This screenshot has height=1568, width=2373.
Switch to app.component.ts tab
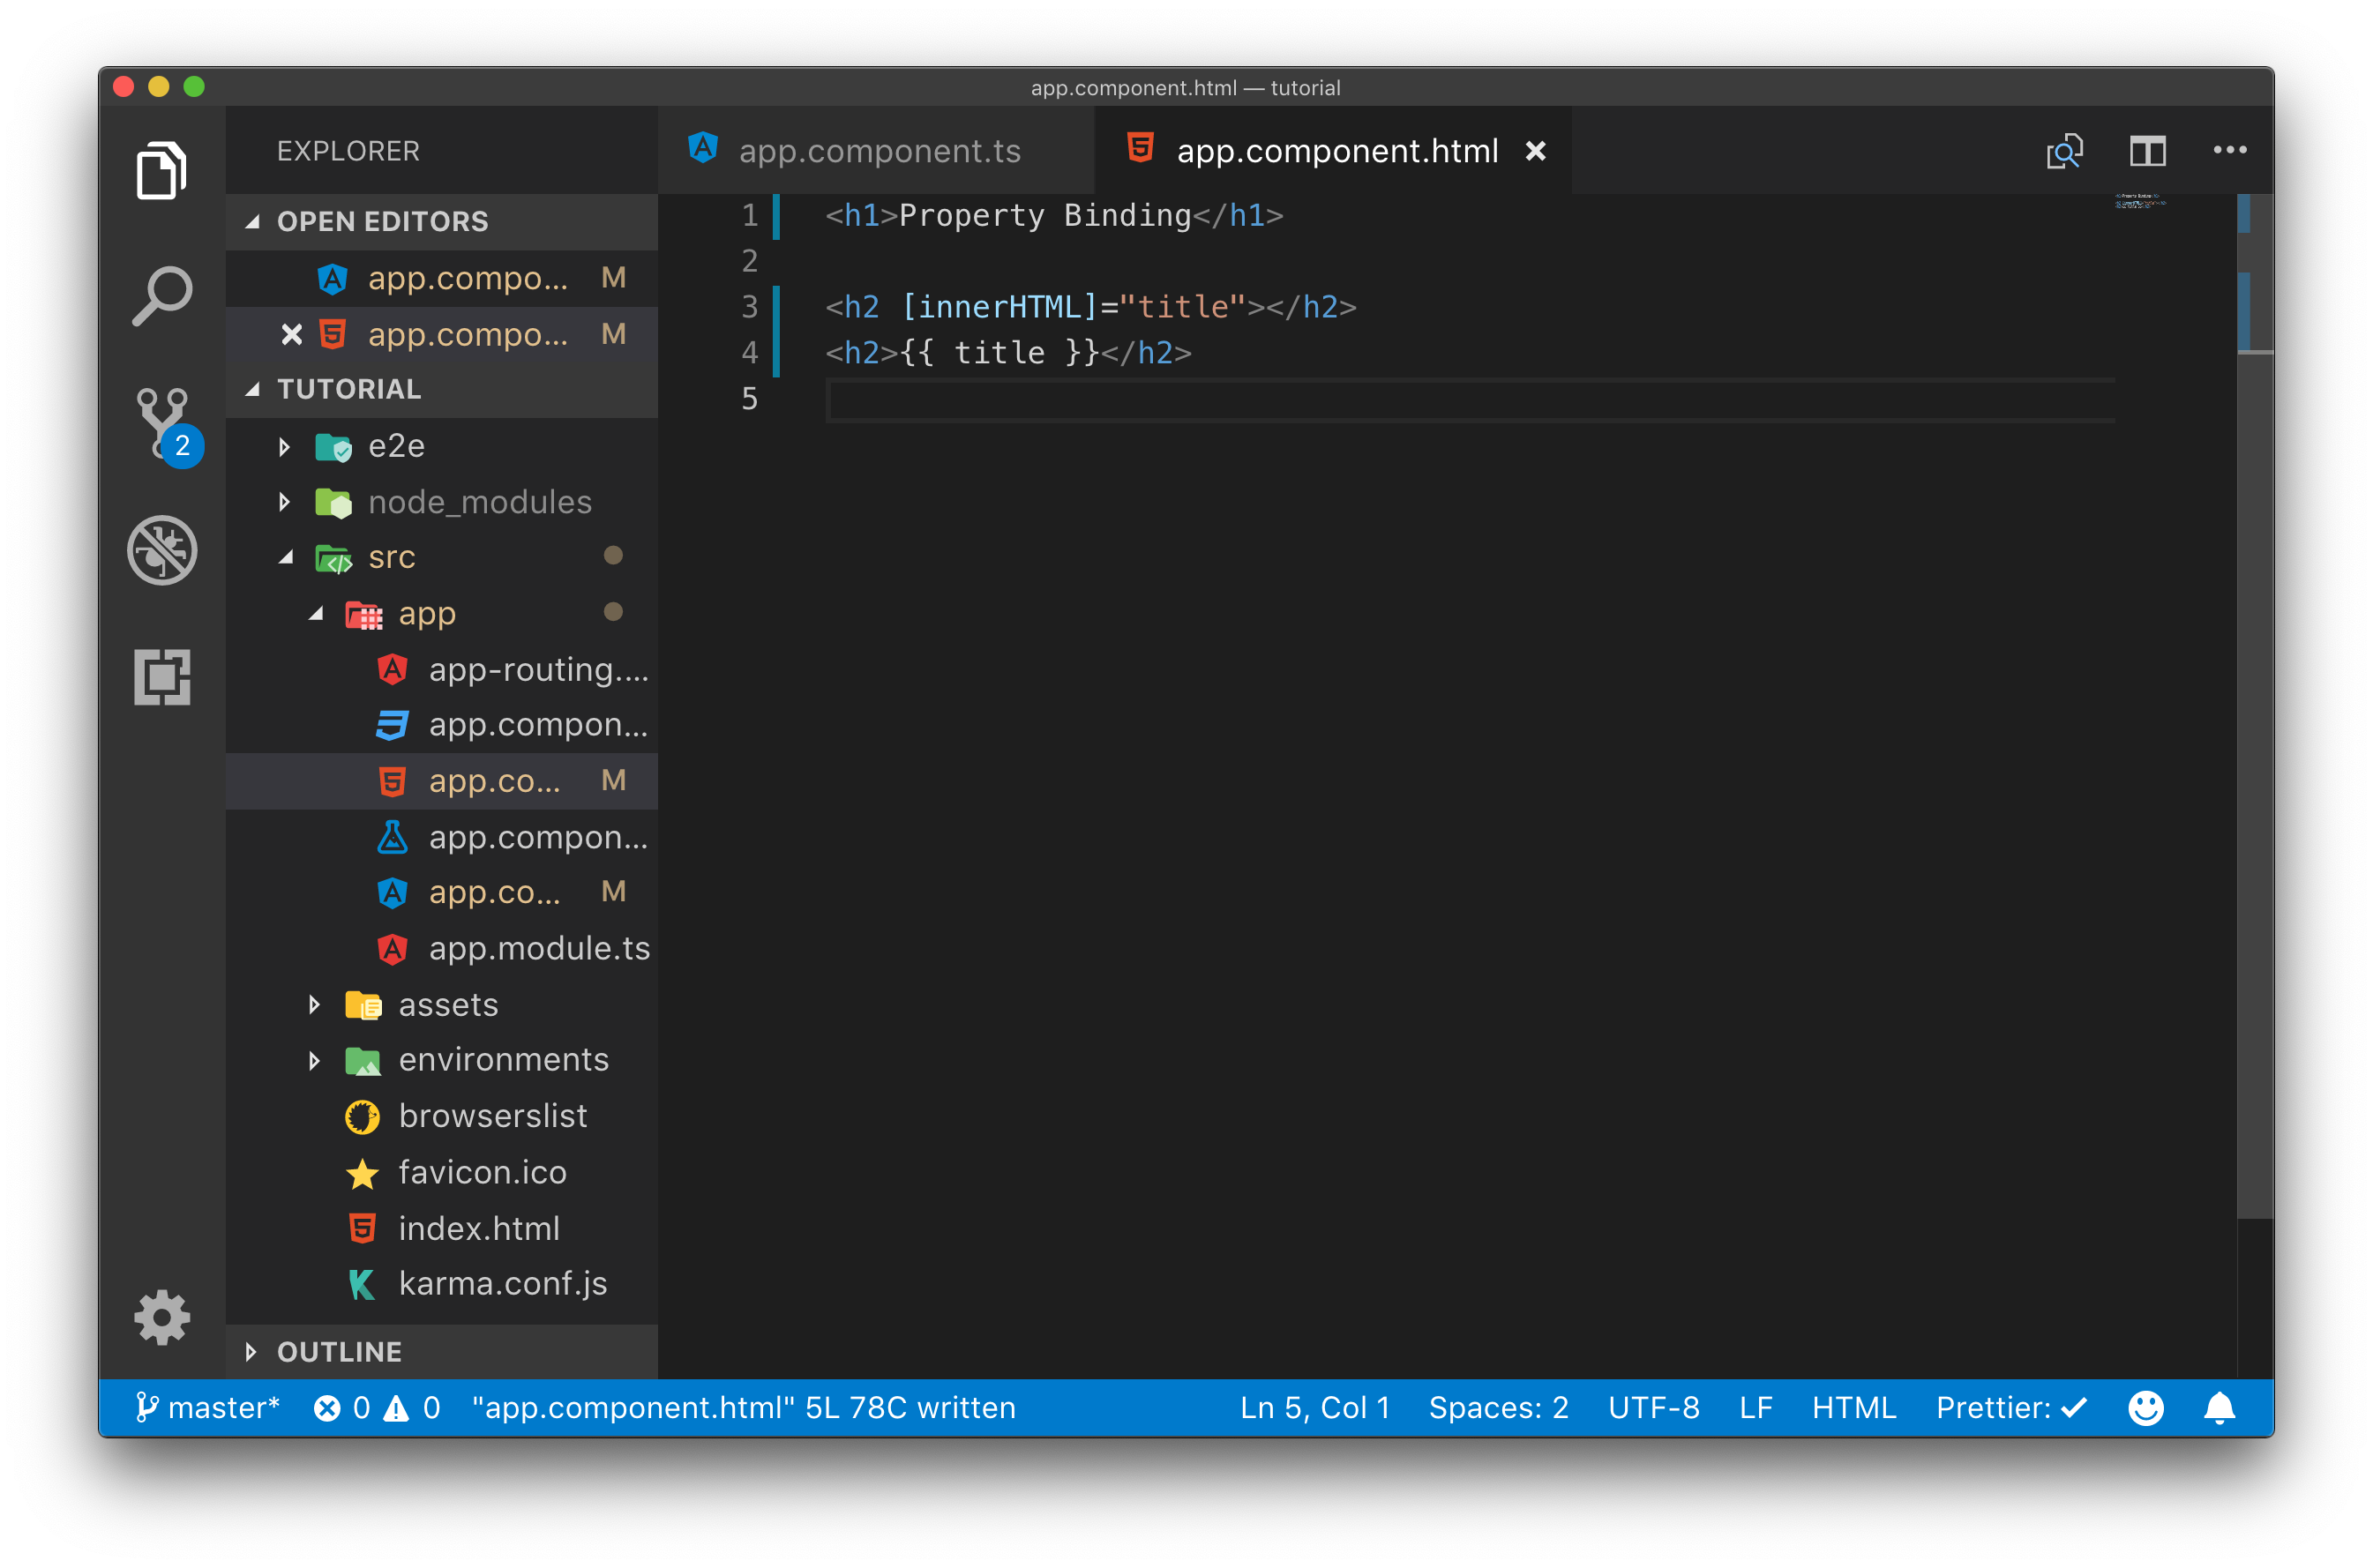[876, 151]
